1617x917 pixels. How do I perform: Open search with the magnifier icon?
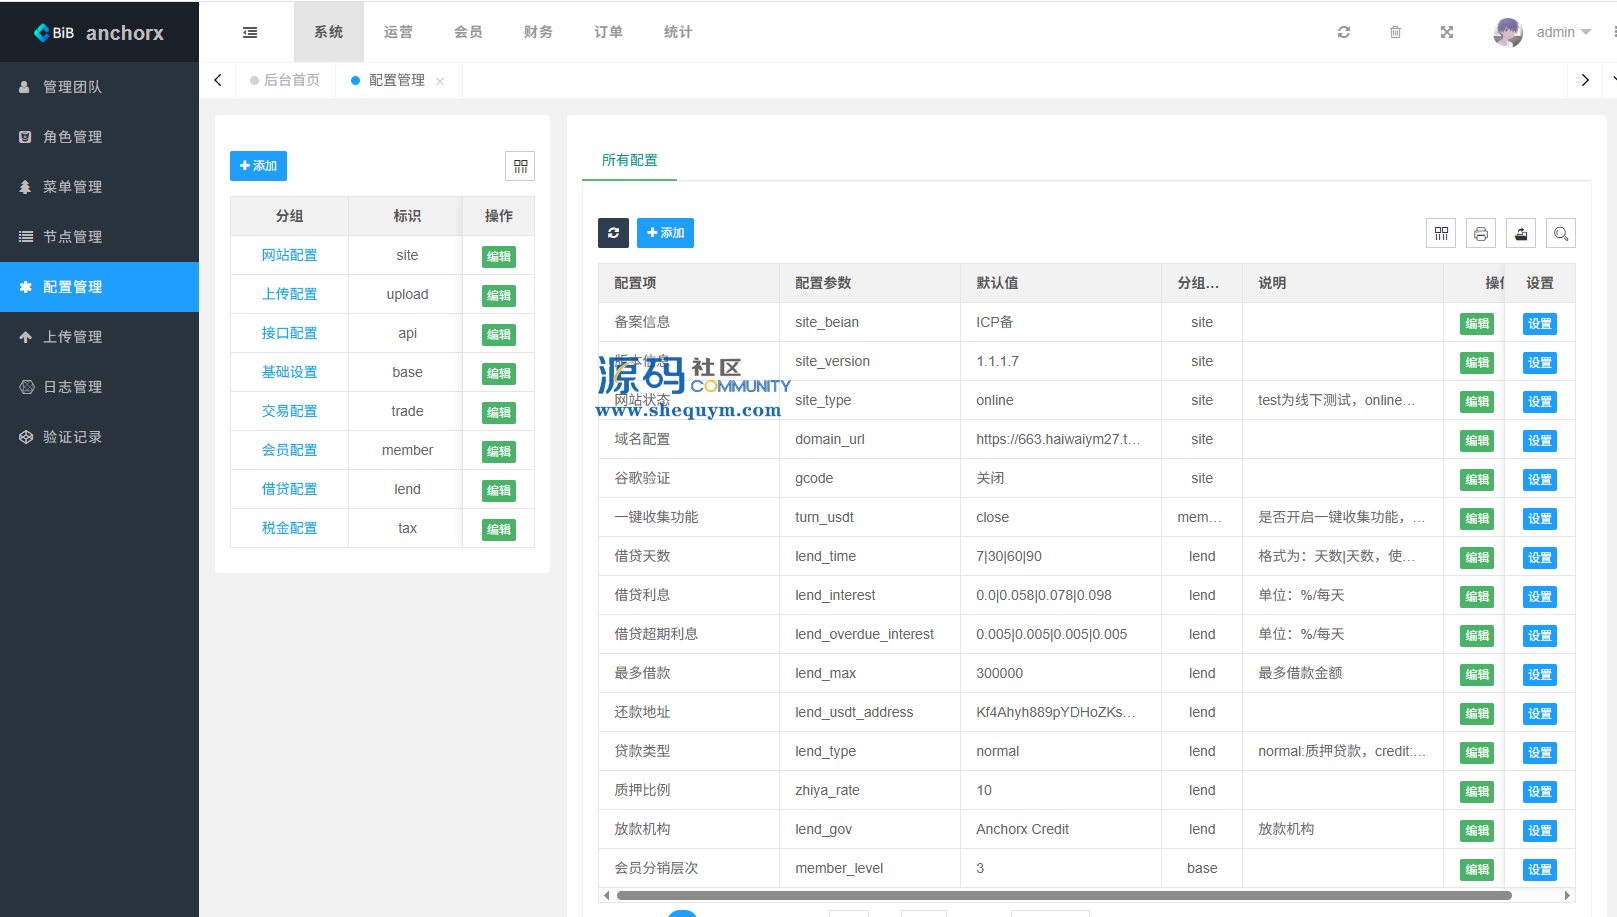pyautogui.click(x=1561, y=233)
